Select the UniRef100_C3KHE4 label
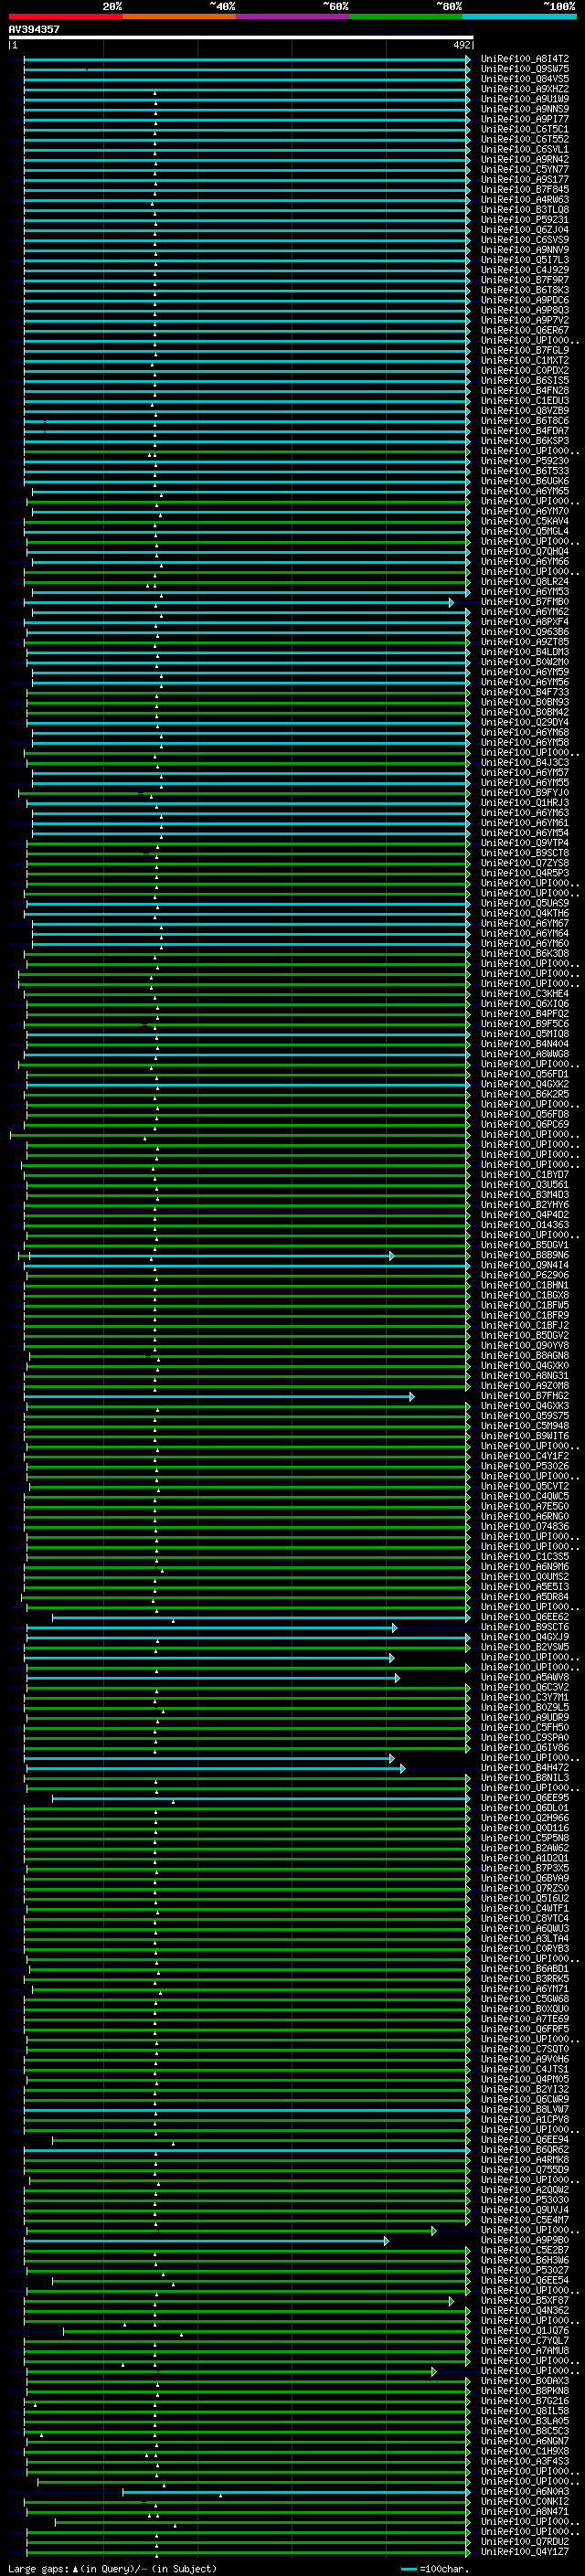Screen dimensions: 585x2576 (525, 993)
